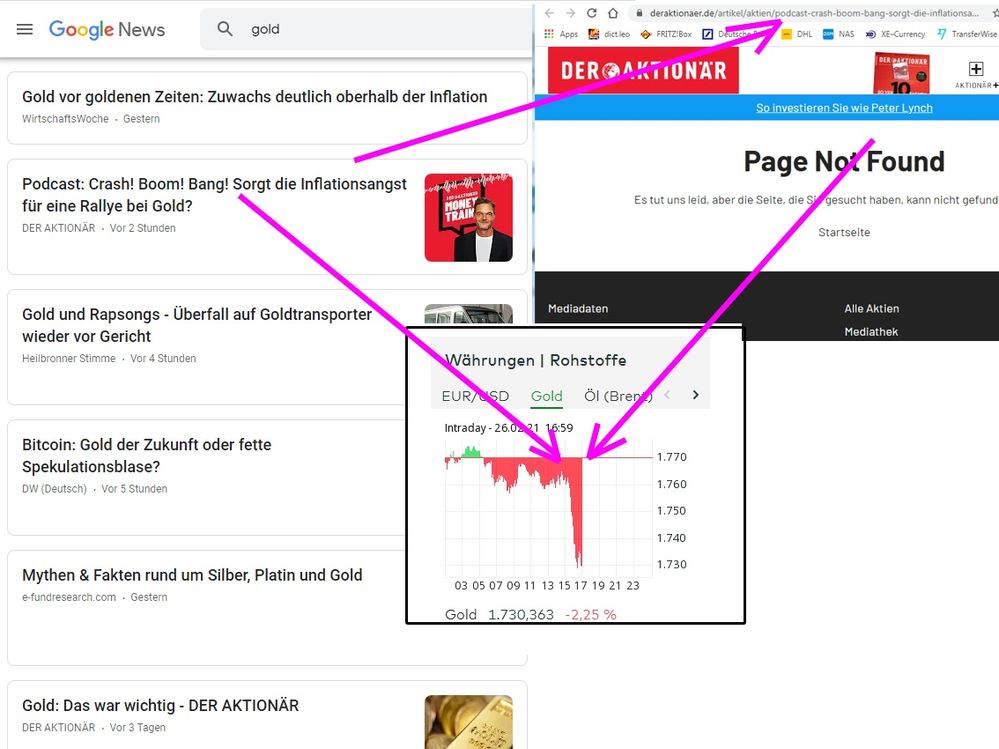Open the FRITZ!Box bookmark
The image size is (999, 749).
666,34
